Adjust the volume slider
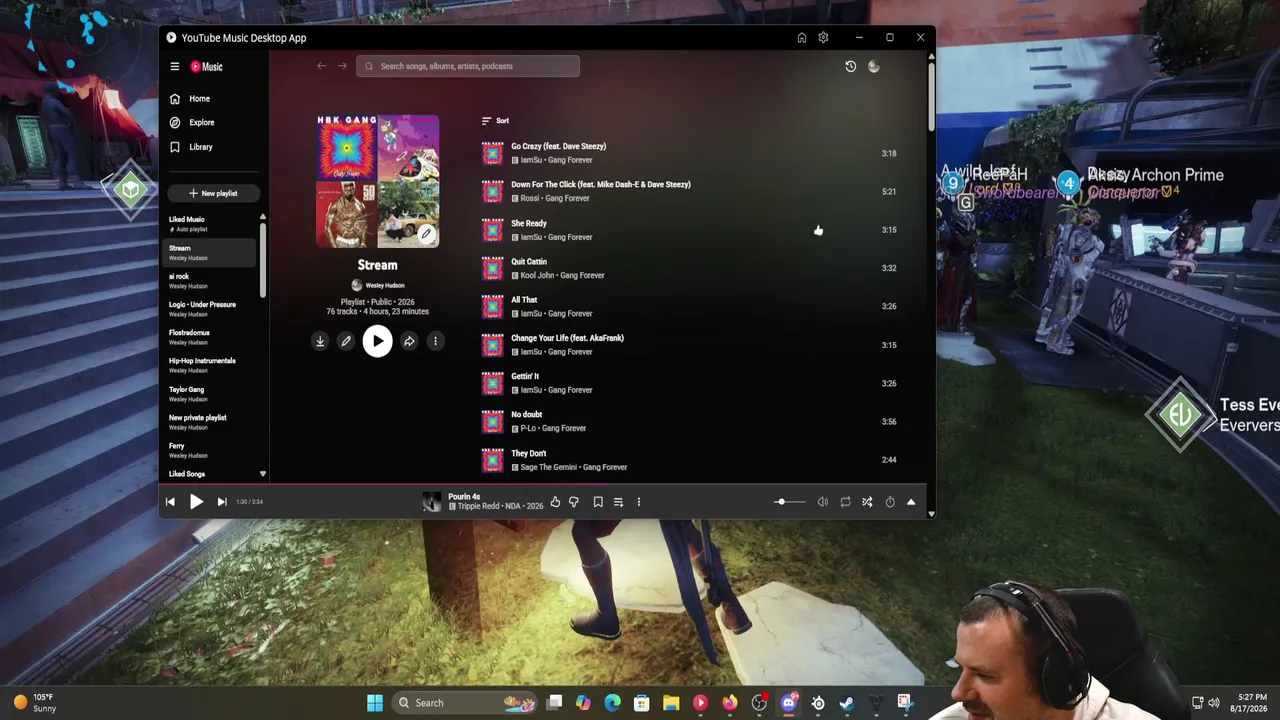The image size is (1280, 720). point(789,502)
